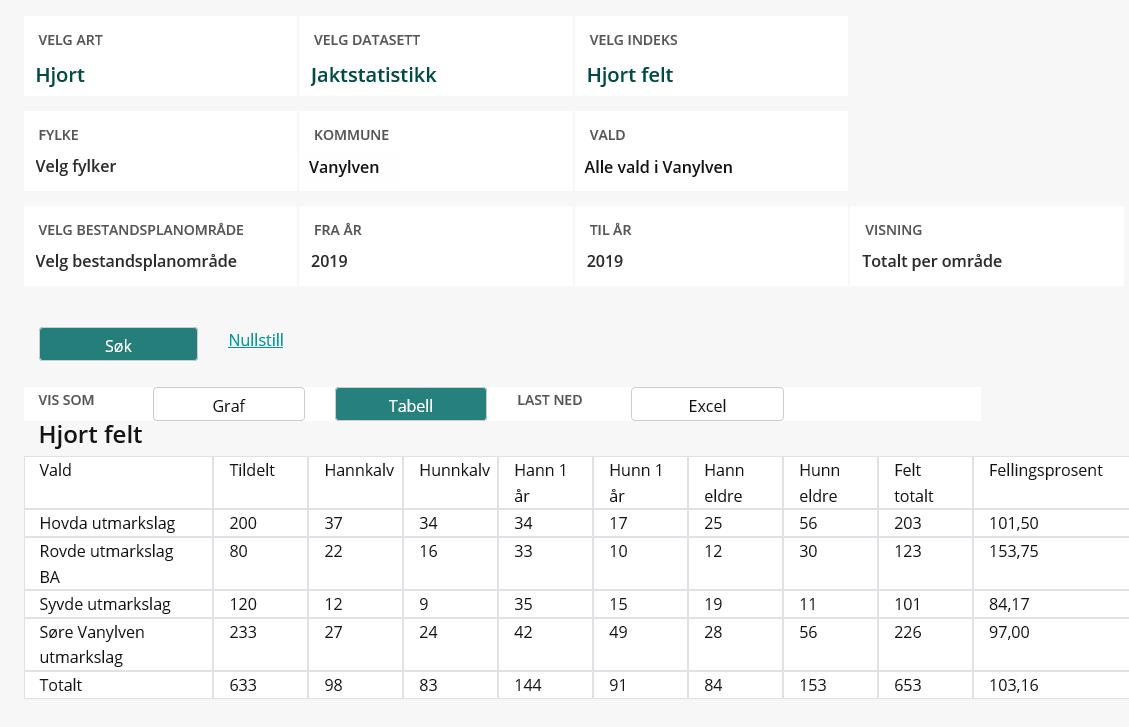Image resolution: width=1129 pixels, height=727 pixels.
Task: Select the Syvde utmarkslag row name
Action: tap(105, 604)
